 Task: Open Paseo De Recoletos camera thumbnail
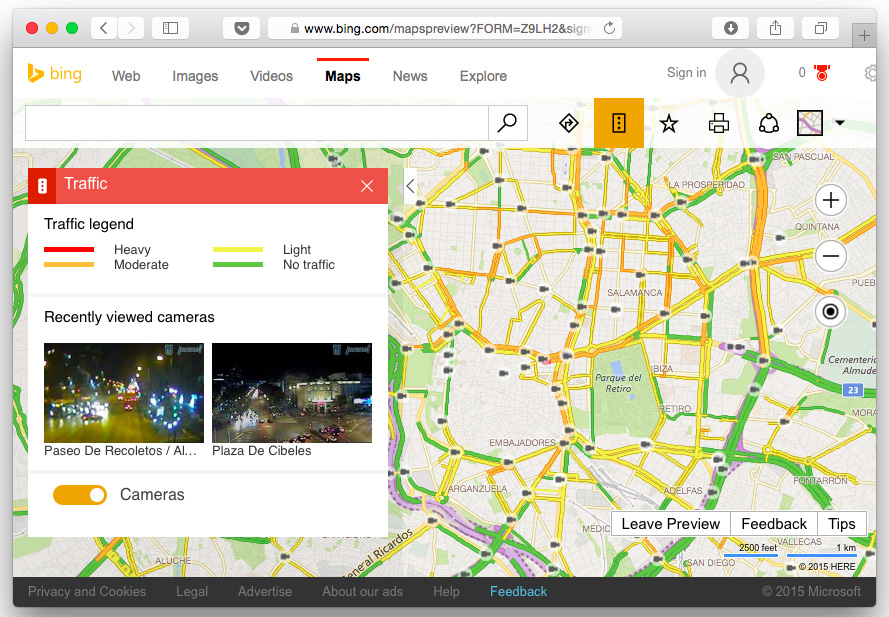point(124,392)
